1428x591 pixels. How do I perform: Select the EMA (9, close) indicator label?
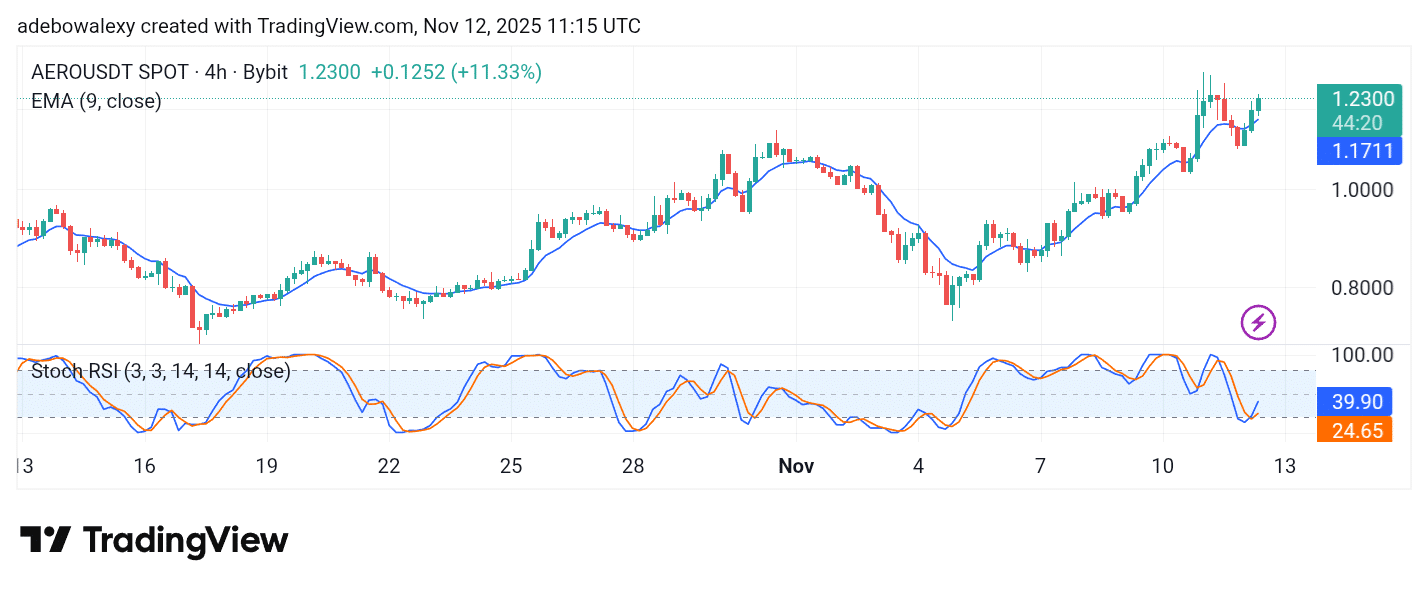(96, 101)
